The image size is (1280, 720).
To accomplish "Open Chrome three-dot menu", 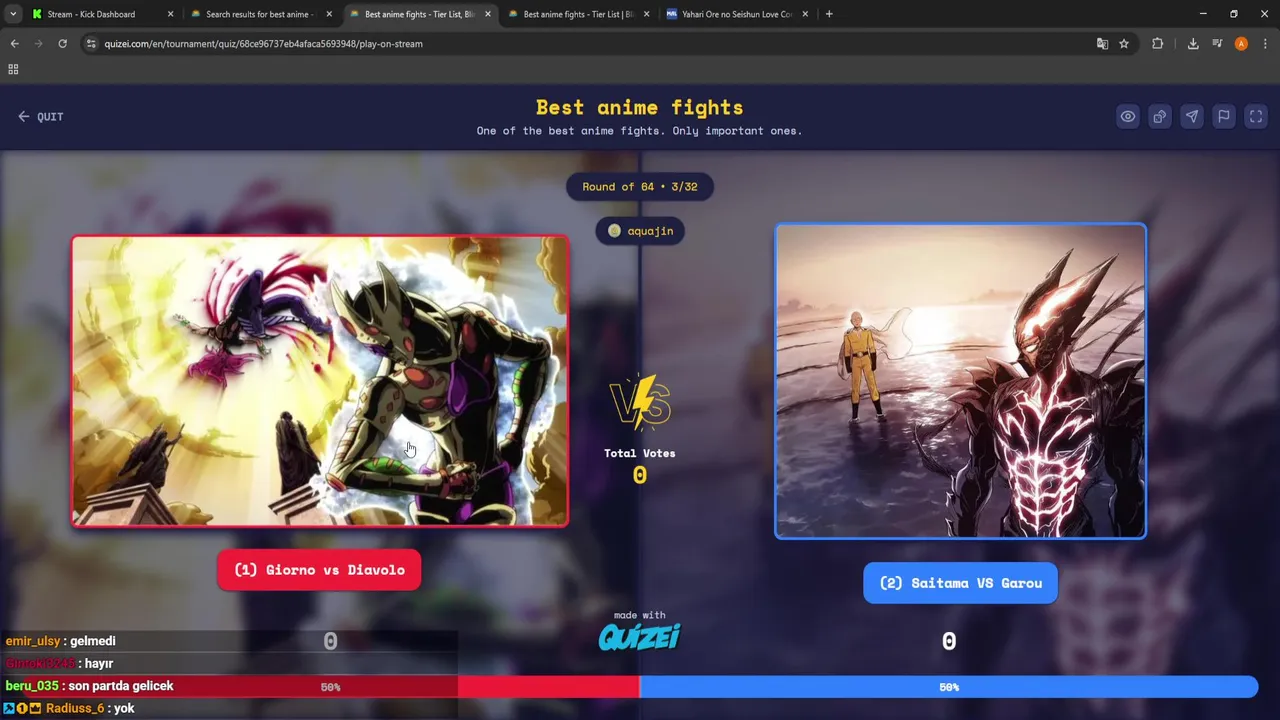I will 1265,44.
